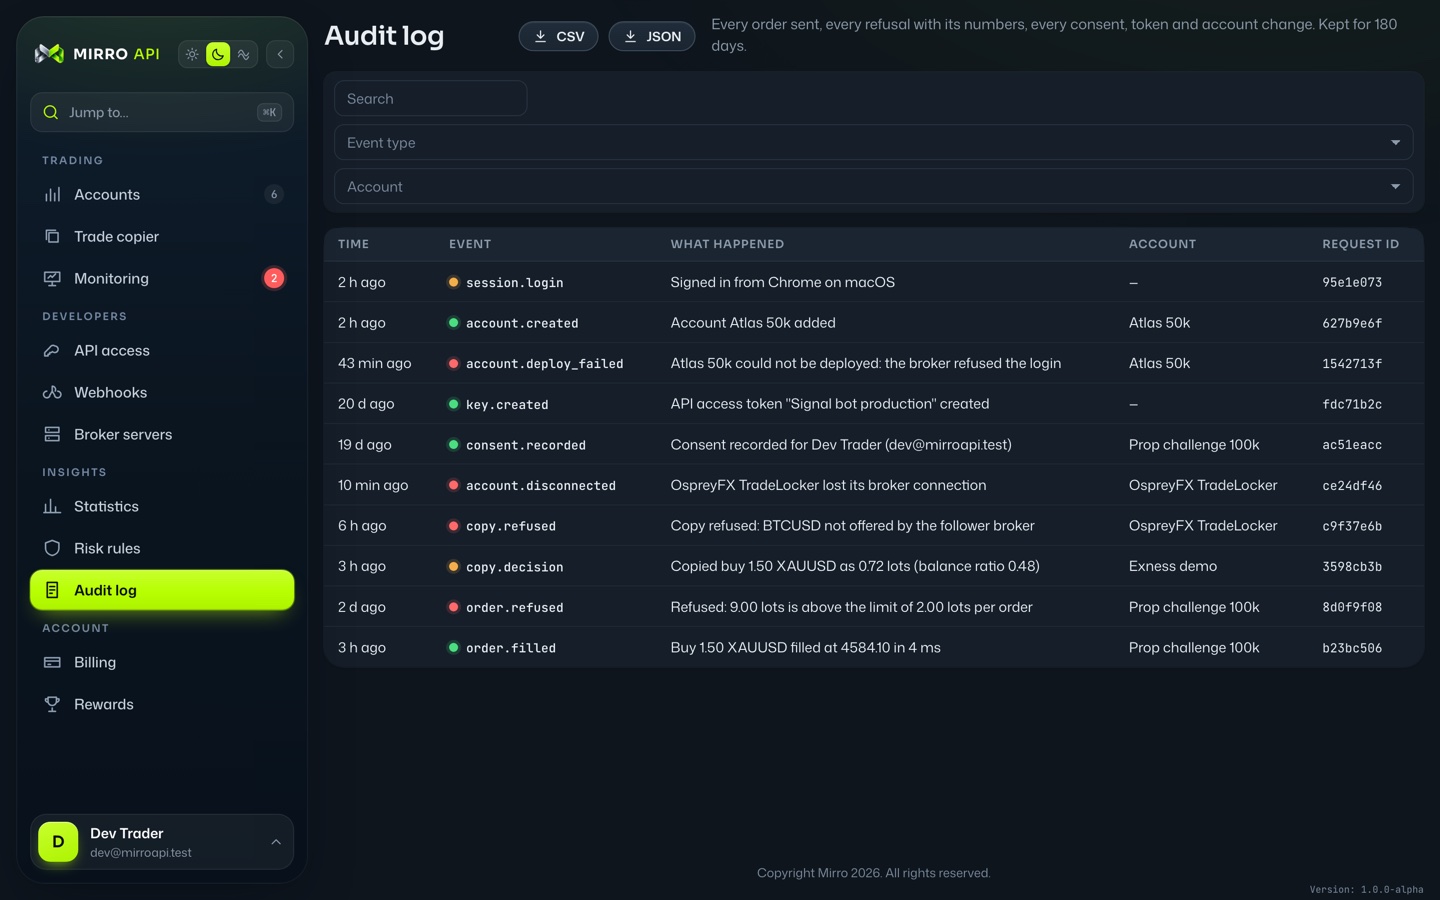
Task: Click the Version 1.0.0-alpha text
Action: (1366, 889)
